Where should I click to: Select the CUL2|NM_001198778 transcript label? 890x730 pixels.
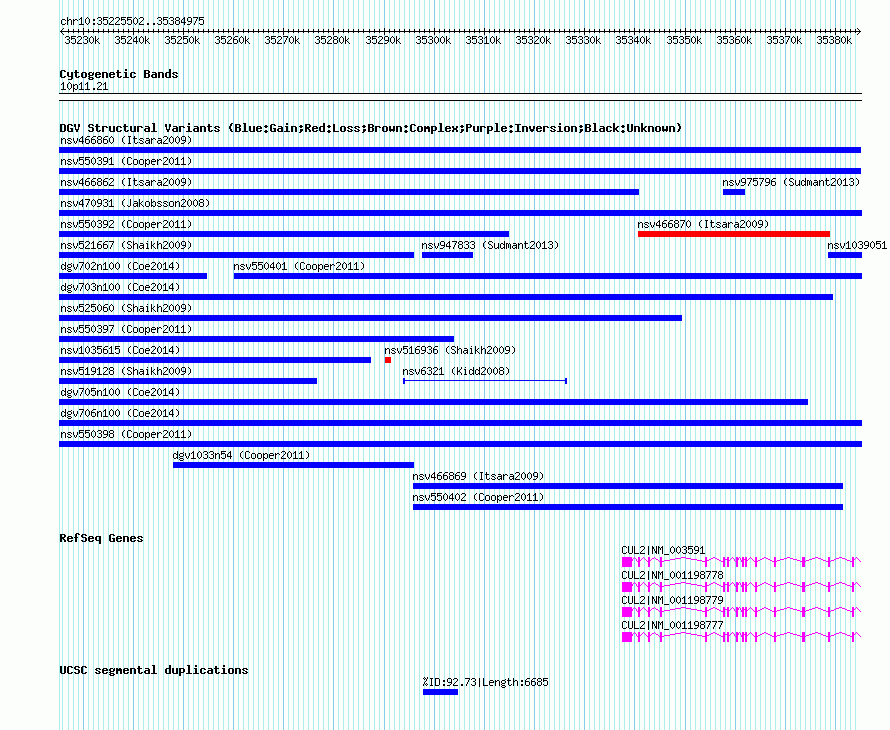pos(672,575)
